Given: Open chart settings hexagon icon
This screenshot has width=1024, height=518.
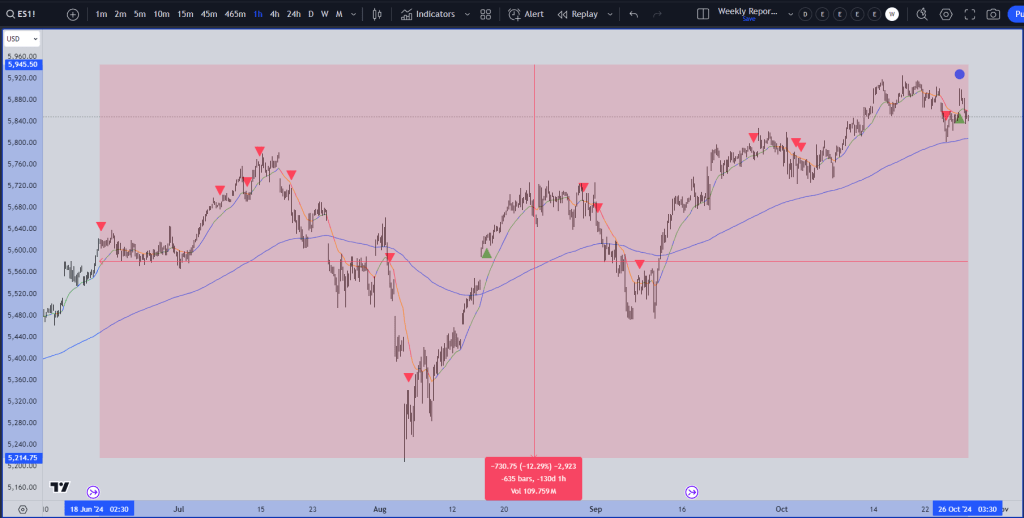Looking at the screenshot, I should [946, 14].
